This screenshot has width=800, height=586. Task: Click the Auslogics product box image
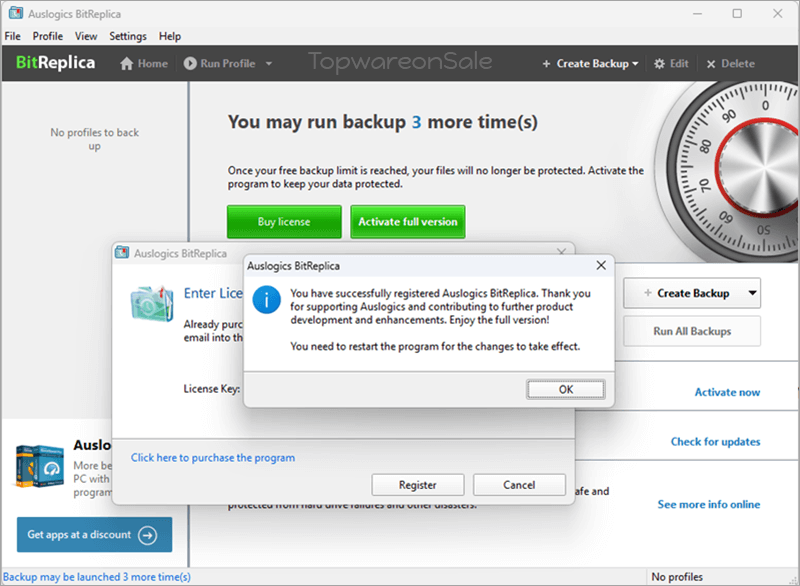pyautogui.click(x=40, y=466)
